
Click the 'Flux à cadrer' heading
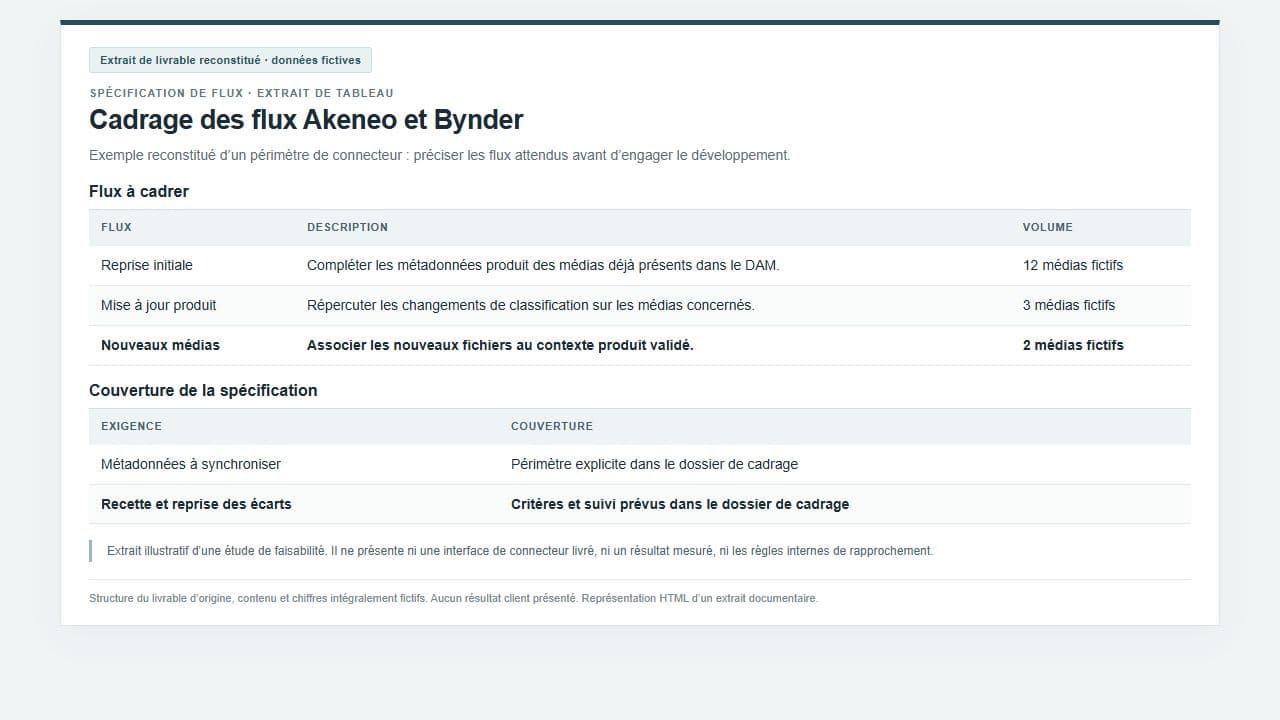click(139, 191)
